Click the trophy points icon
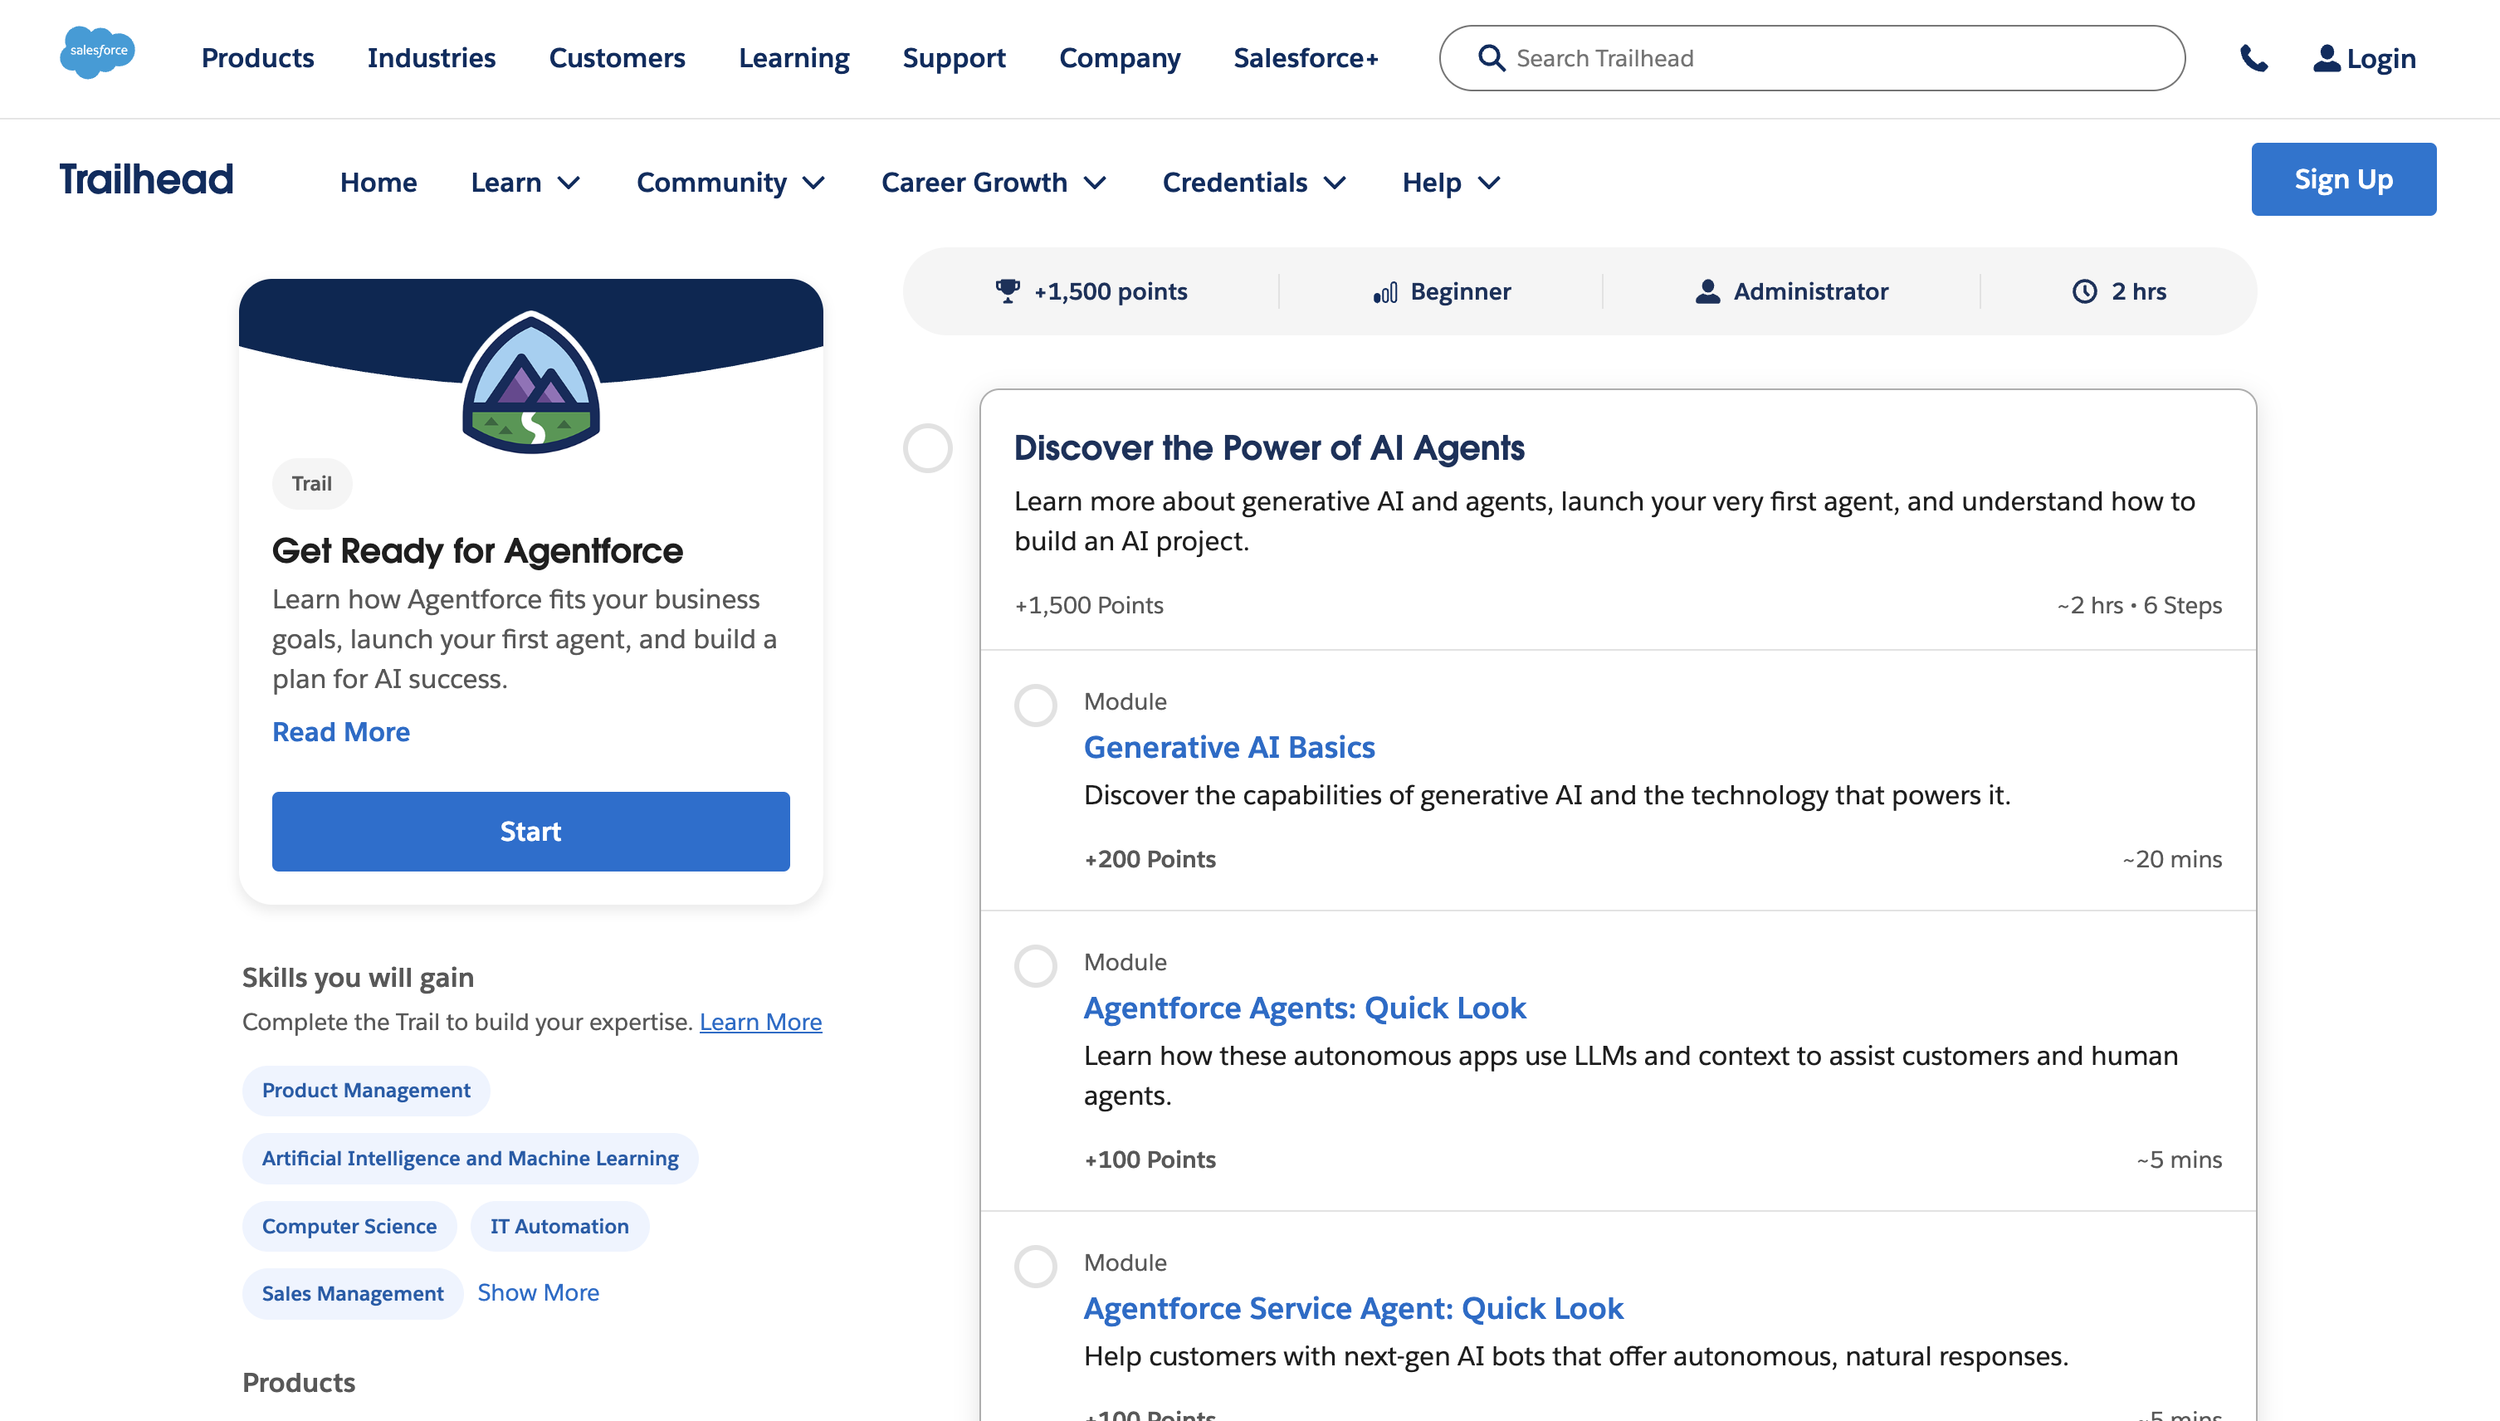The width and height of the screenshot is (2500, 1421). pos(1007,291)
